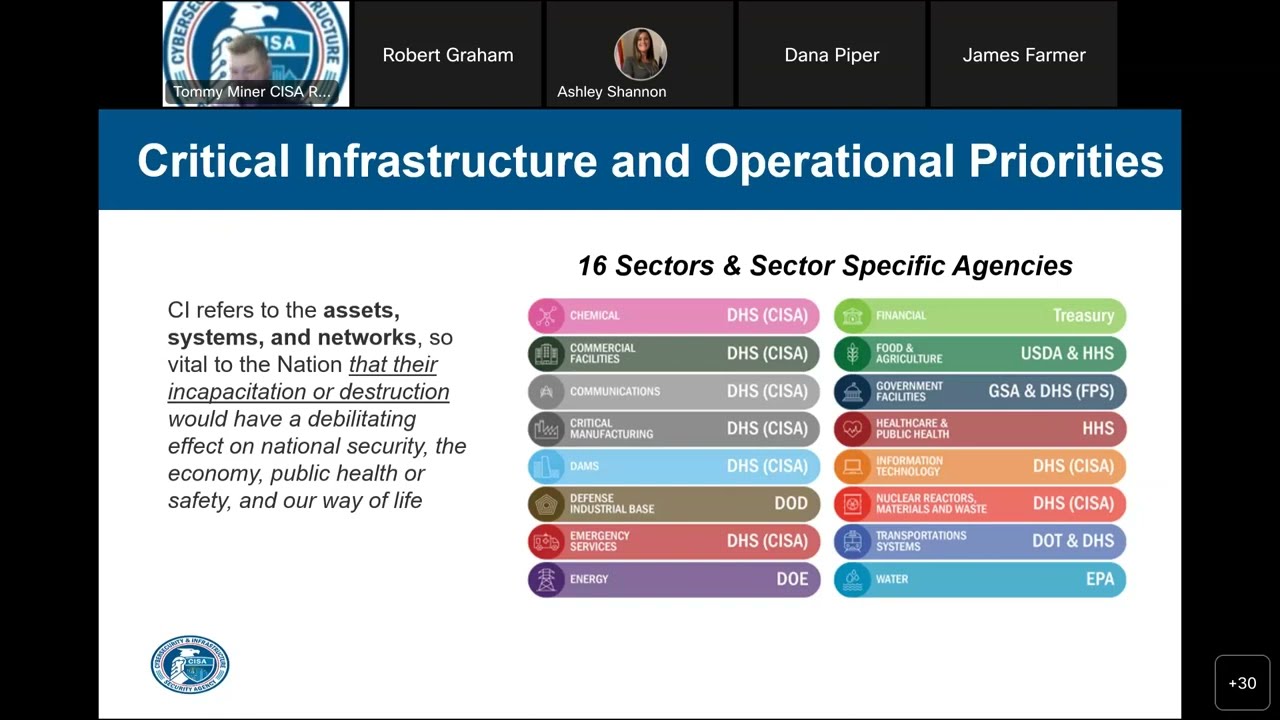Click the Chemical sector icon

547,316
